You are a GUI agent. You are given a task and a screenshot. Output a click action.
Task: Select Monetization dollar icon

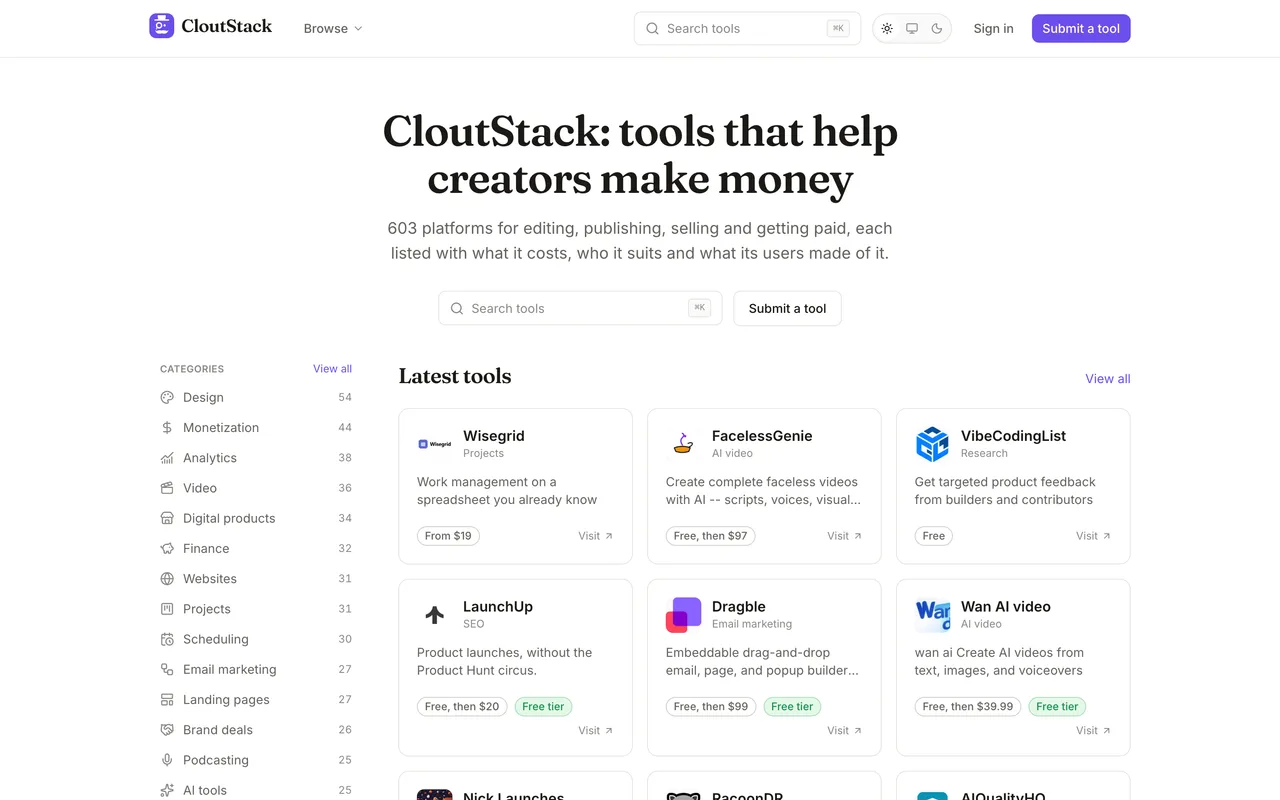click(167, 427)
